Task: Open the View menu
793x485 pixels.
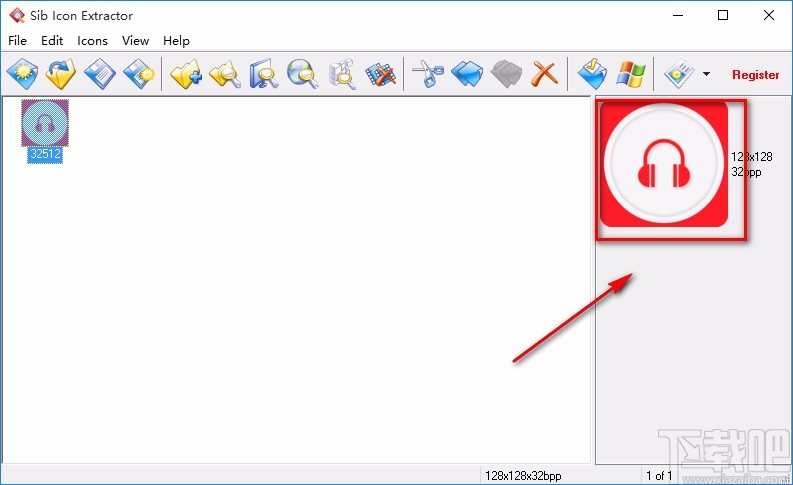Action: click(136, 40)
